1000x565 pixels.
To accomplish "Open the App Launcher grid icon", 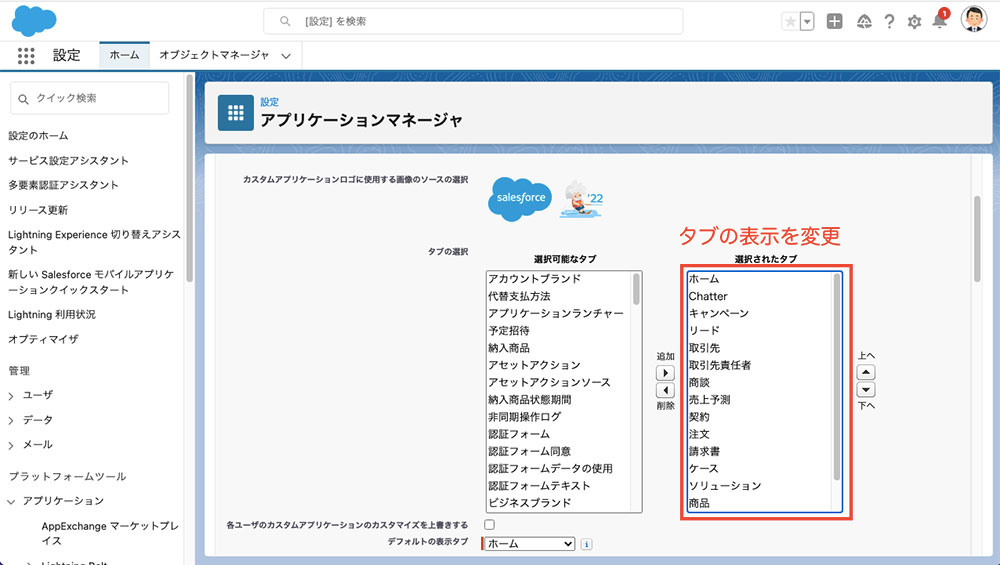I will pos(26,55).
